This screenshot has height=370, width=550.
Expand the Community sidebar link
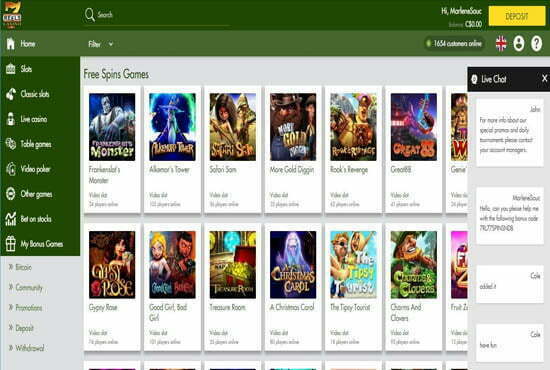pos(26,288)
